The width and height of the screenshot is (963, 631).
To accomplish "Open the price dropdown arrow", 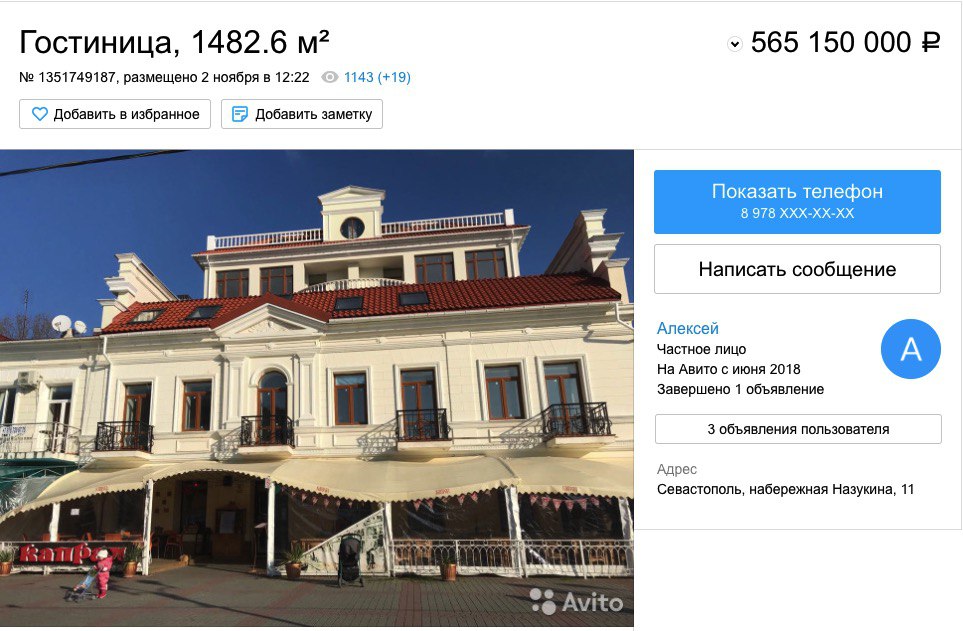I will 735,44.
